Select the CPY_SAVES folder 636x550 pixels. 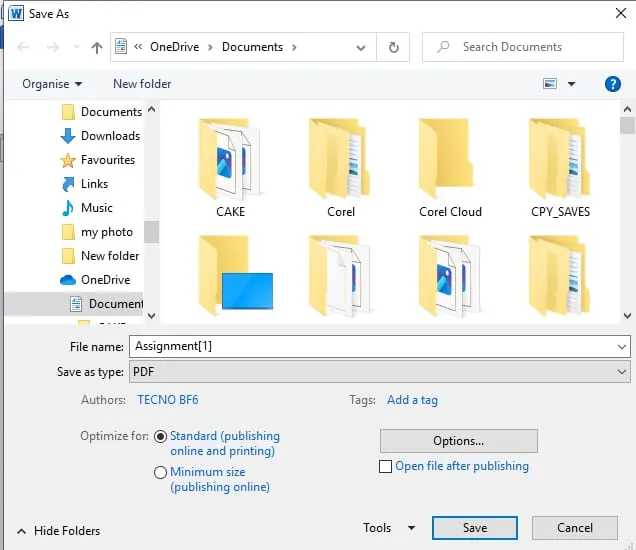click(561, 168)
